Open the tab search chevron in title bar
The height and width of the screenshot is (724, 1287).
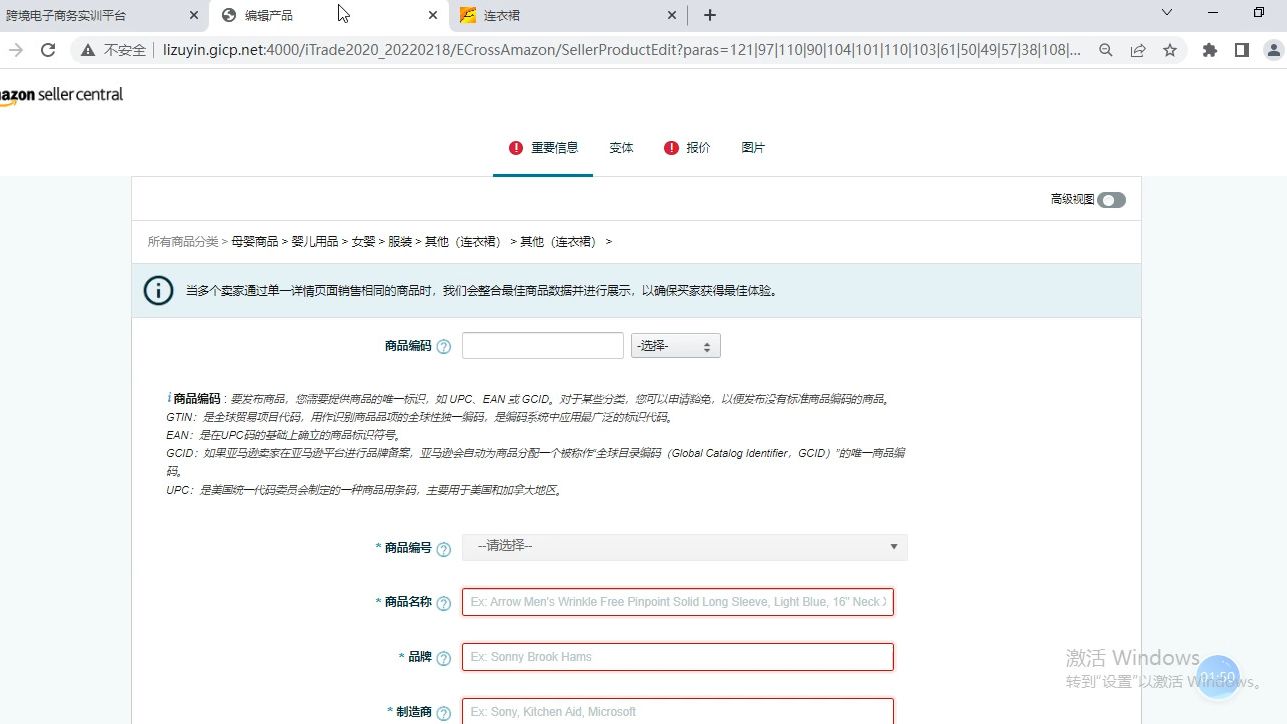point(1166,13)
